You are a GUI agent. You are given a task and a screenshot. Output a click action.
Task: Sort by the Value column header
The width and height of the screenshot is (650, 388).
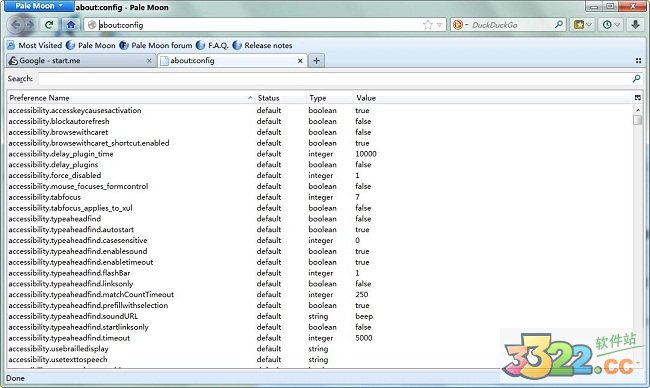[493, 98]
